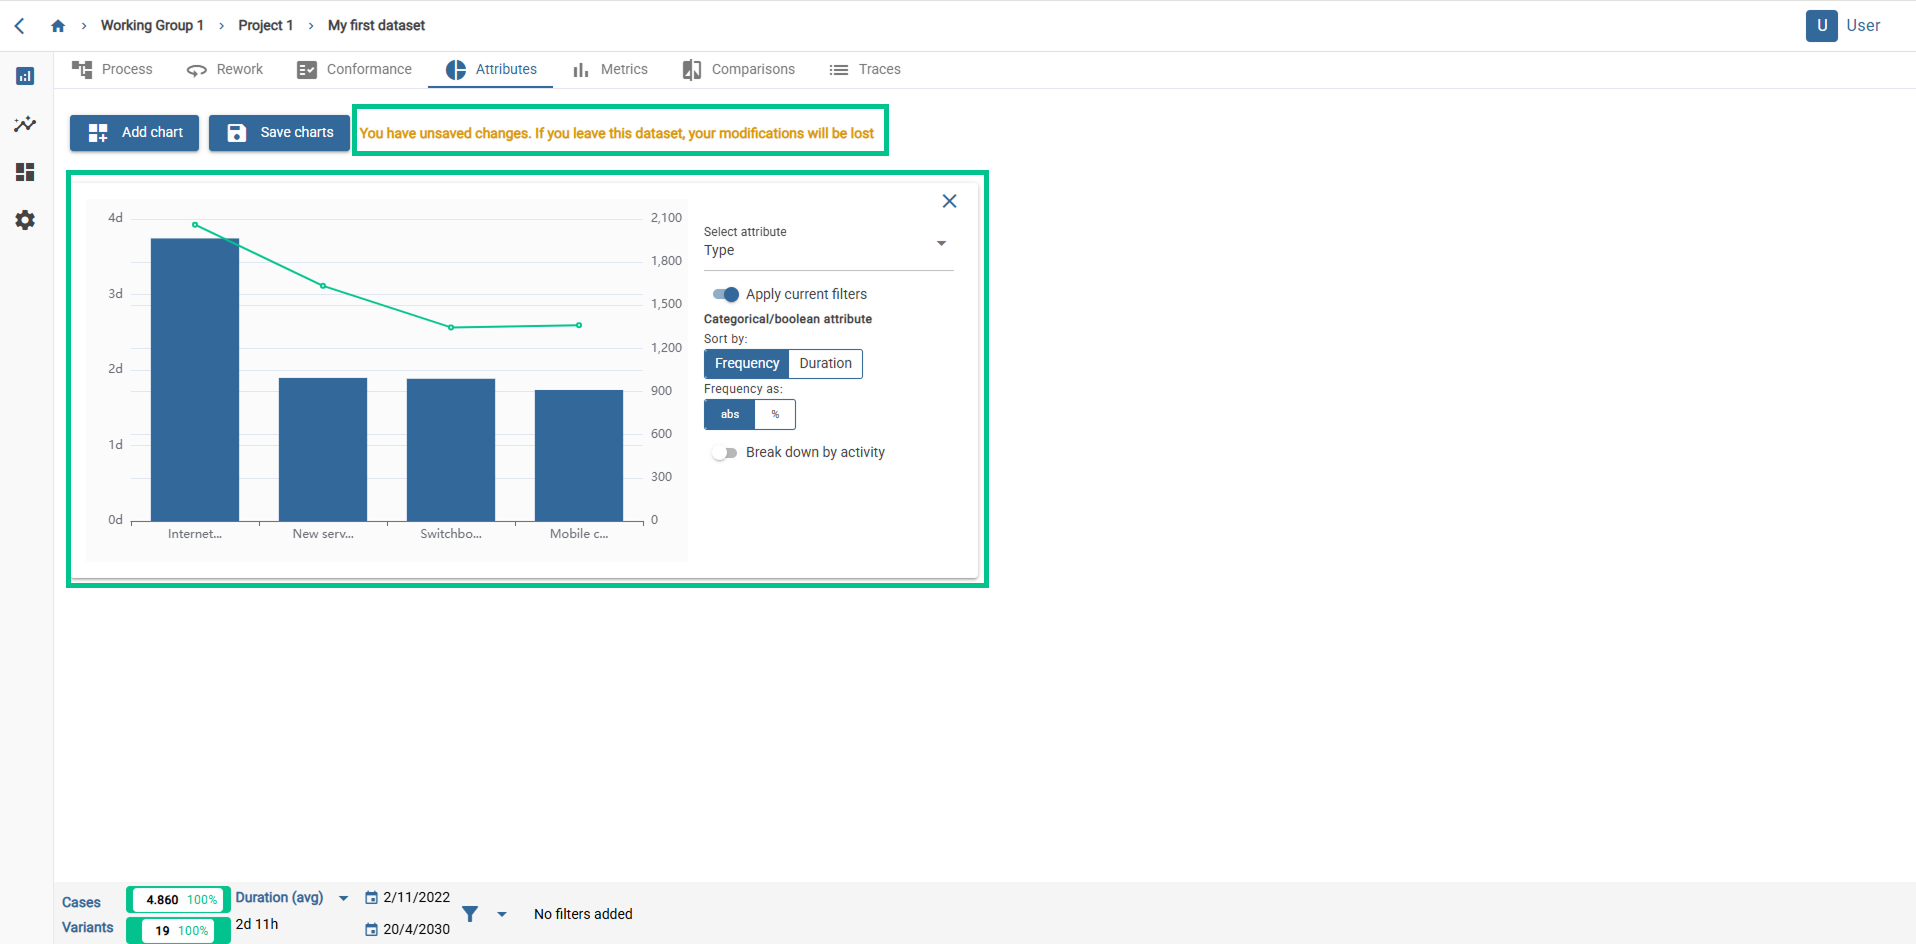Click the user avatar icon
Screen dimensions: 1916x944
pos(1821,26)
